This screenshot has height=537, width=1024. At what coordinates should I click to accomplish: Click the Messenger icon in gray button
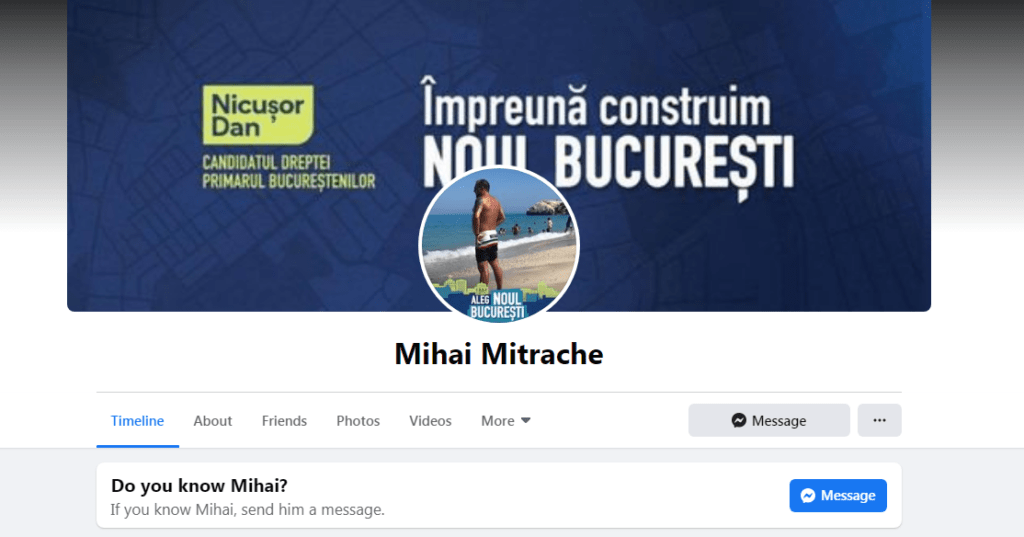(x=739, y=420)
